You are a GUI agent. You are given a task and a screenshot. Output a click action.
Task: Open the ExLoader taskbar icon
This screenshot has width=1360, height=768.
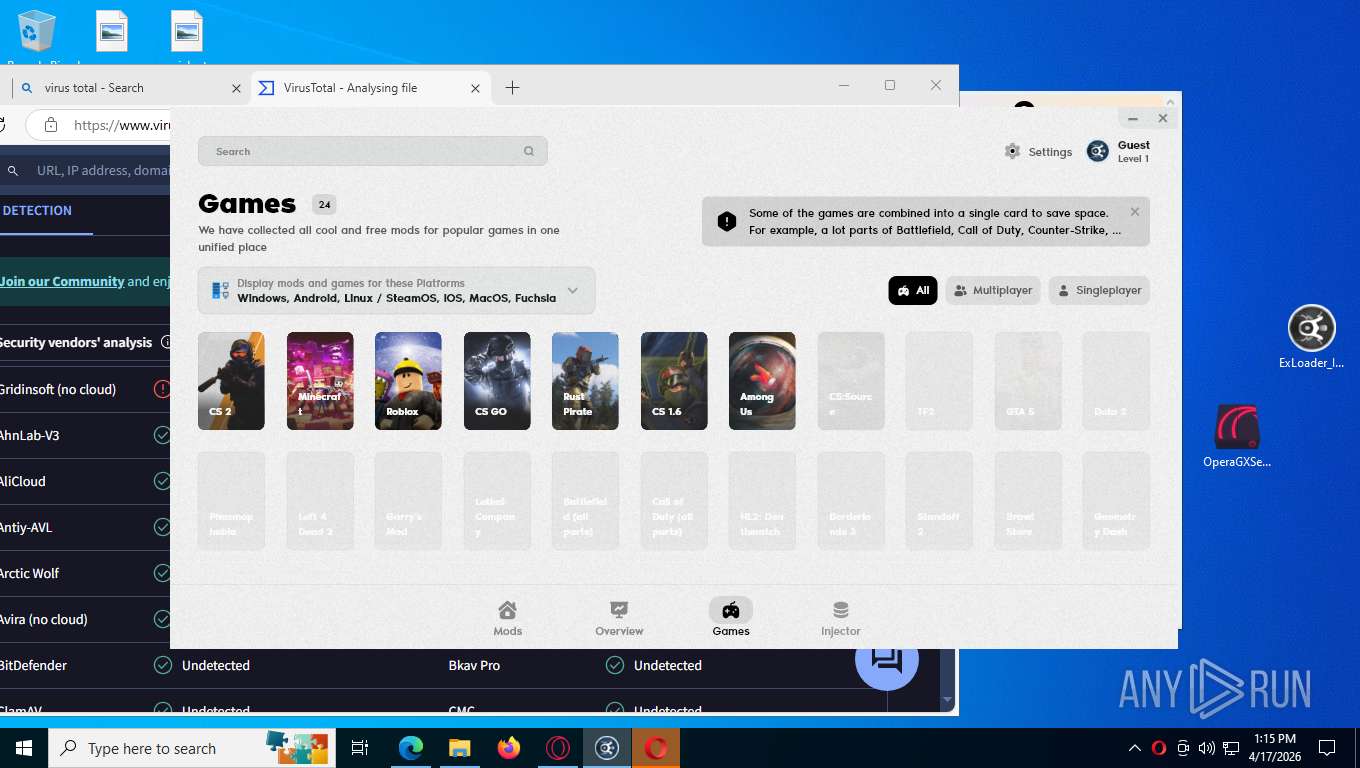(x=607, y=748)
